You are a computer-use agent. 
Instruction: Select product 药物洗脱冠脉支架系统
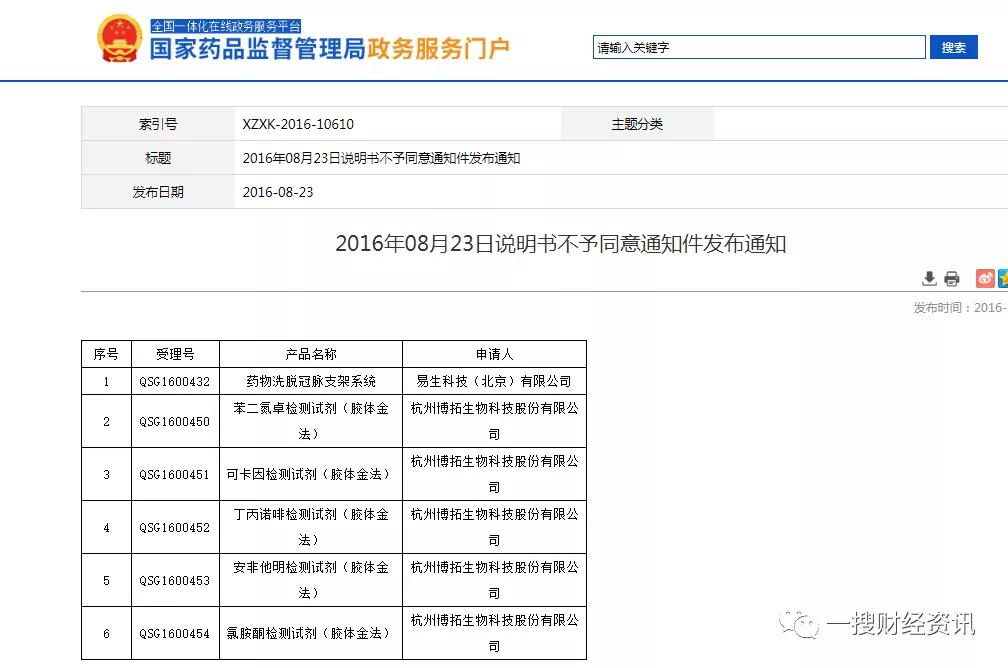309,380
